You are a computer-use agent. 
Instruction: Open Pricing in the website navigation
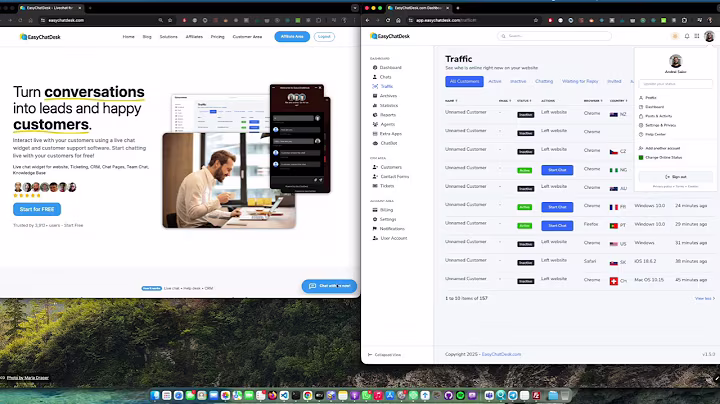218,37
